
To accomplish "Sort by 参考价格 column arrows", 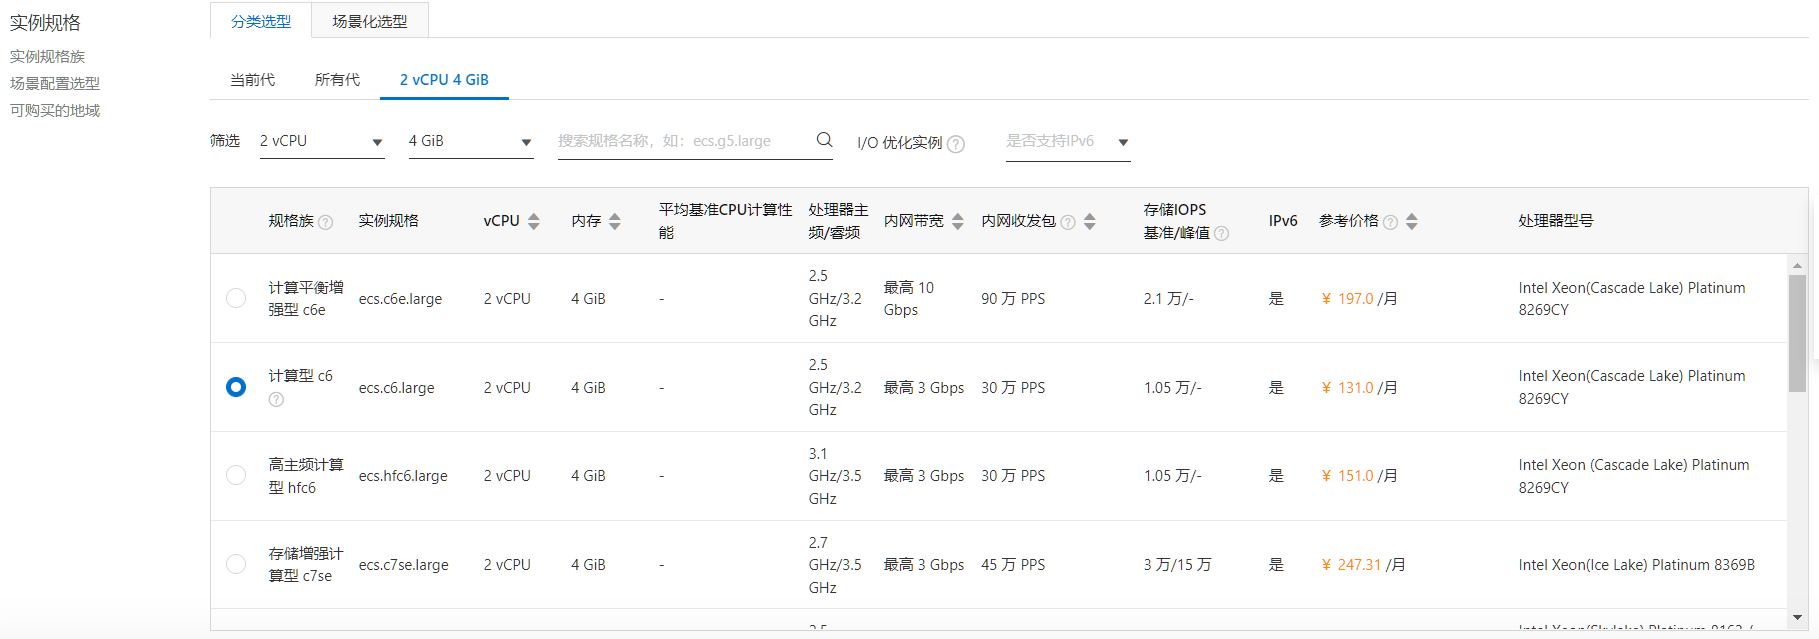I will pyautogui.click(x=1412, y=222).
